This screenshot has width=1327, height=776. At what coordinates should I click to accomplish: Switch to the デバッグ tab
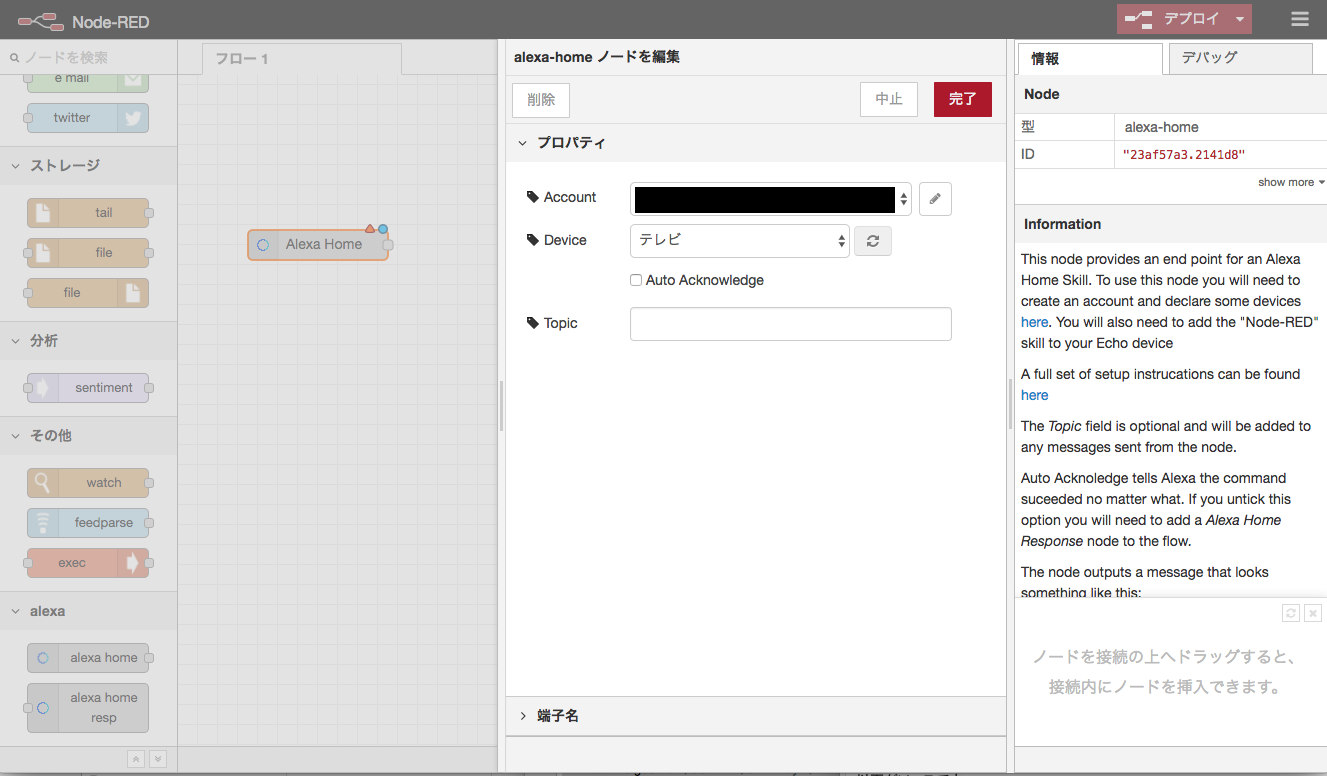1240,58
